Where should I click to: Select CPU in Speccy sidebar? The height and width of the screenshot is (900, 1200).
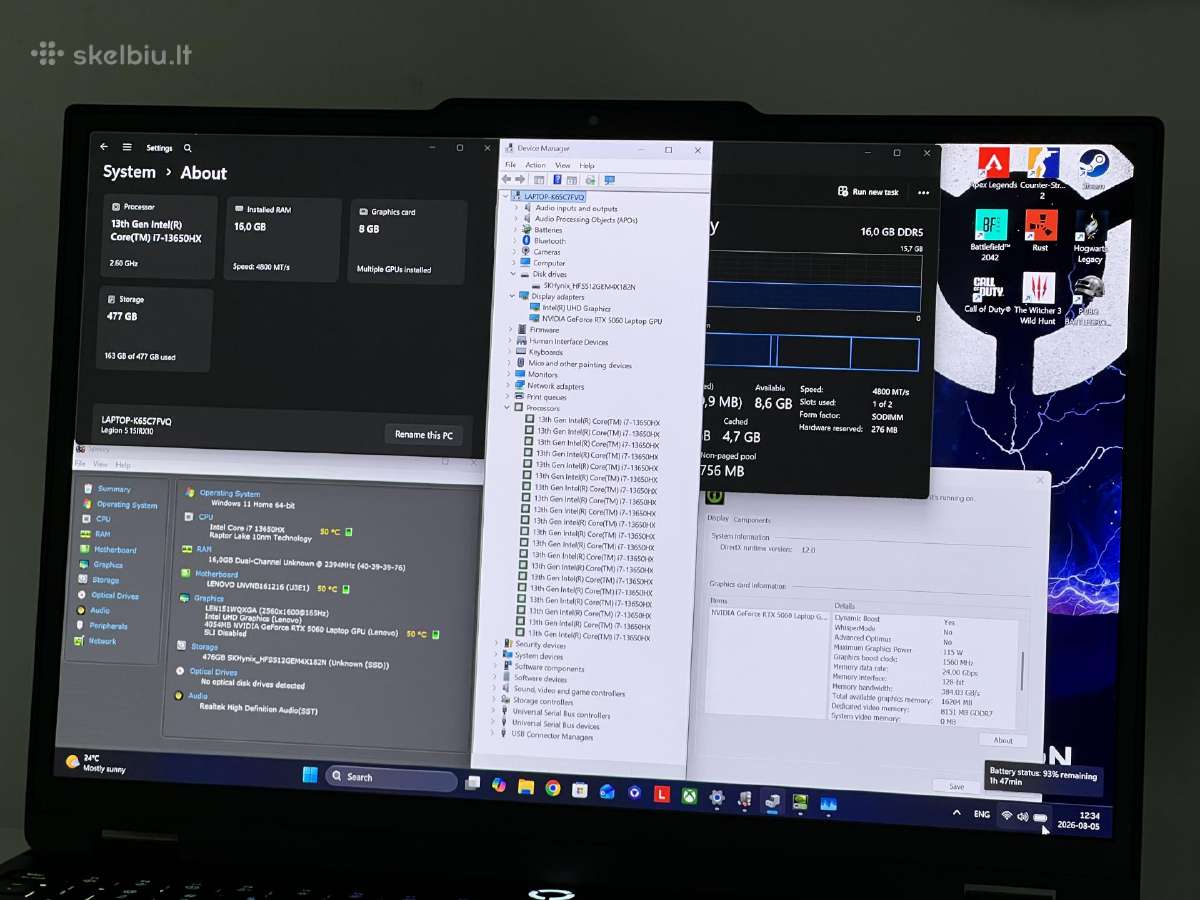[x=97, y=519]
